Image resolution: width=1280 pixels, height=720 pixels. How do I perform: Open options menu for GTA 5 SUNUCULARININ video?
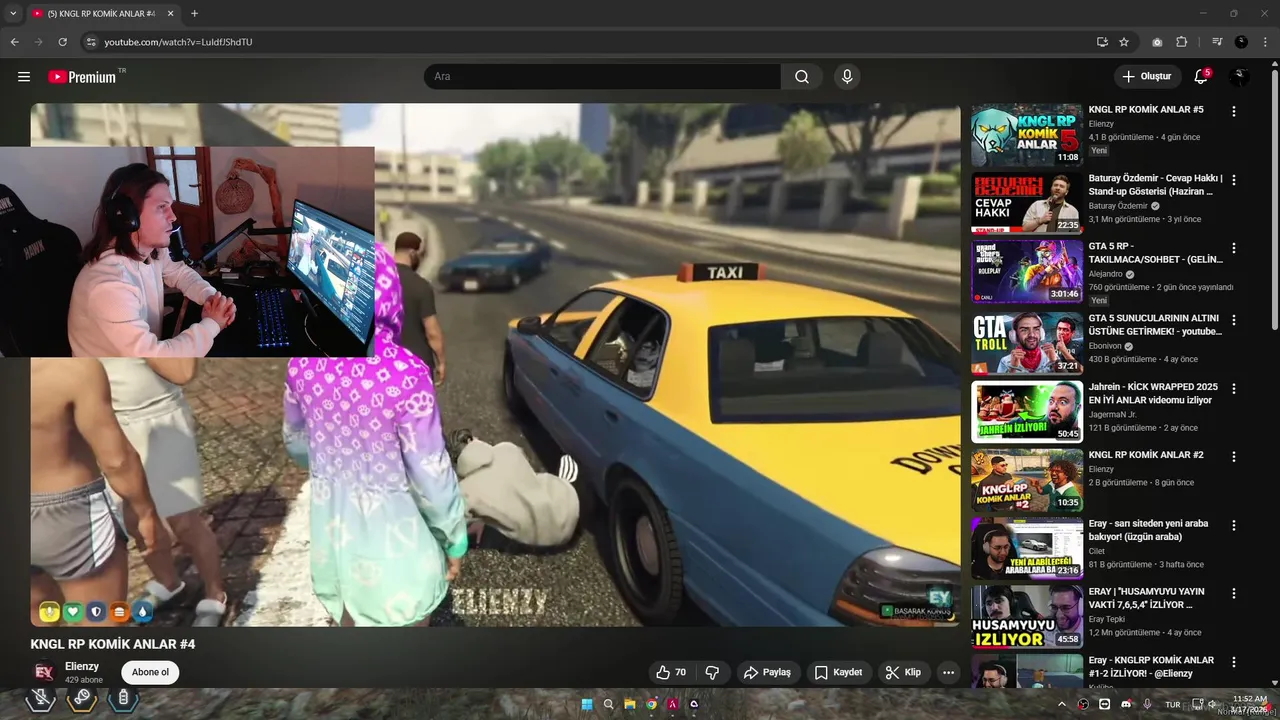[x=1234, y=320]
